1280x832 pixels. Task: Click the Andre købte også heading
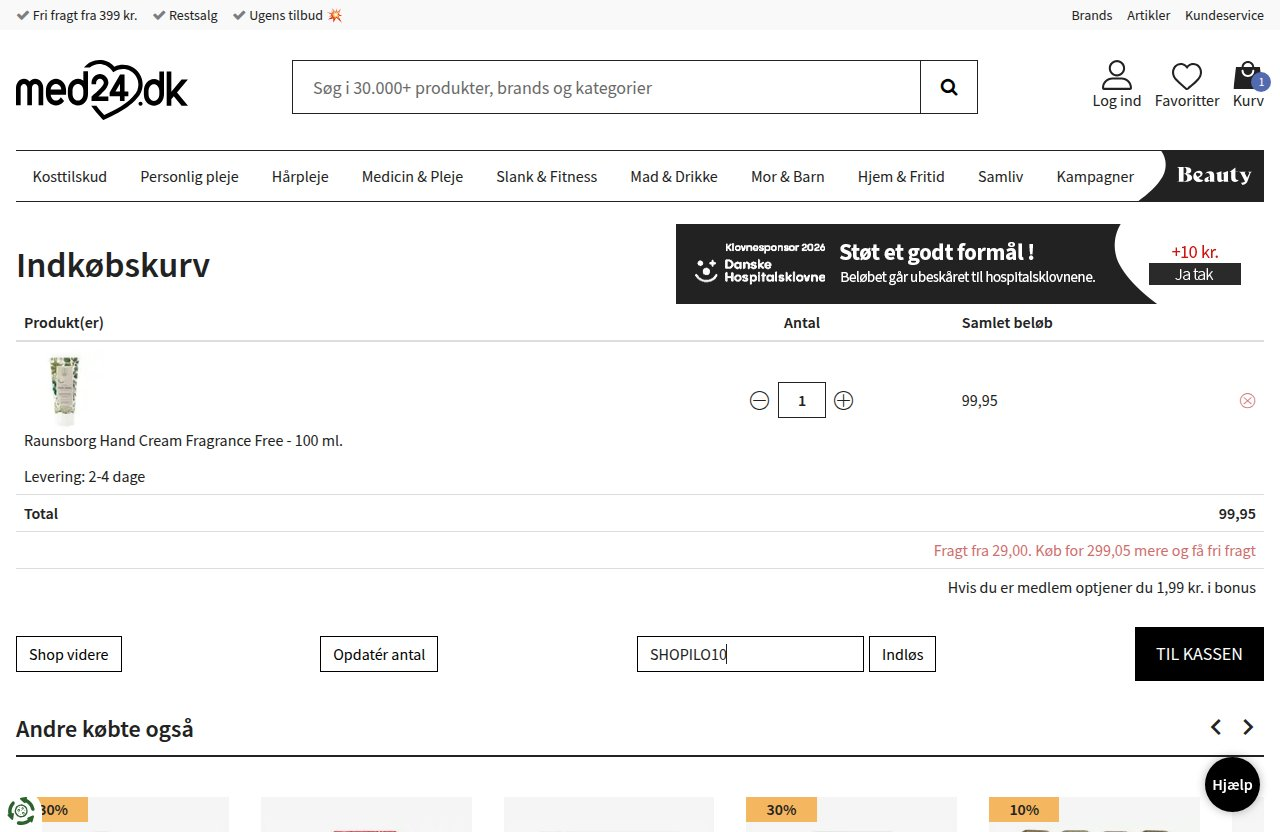pos(105,729)
